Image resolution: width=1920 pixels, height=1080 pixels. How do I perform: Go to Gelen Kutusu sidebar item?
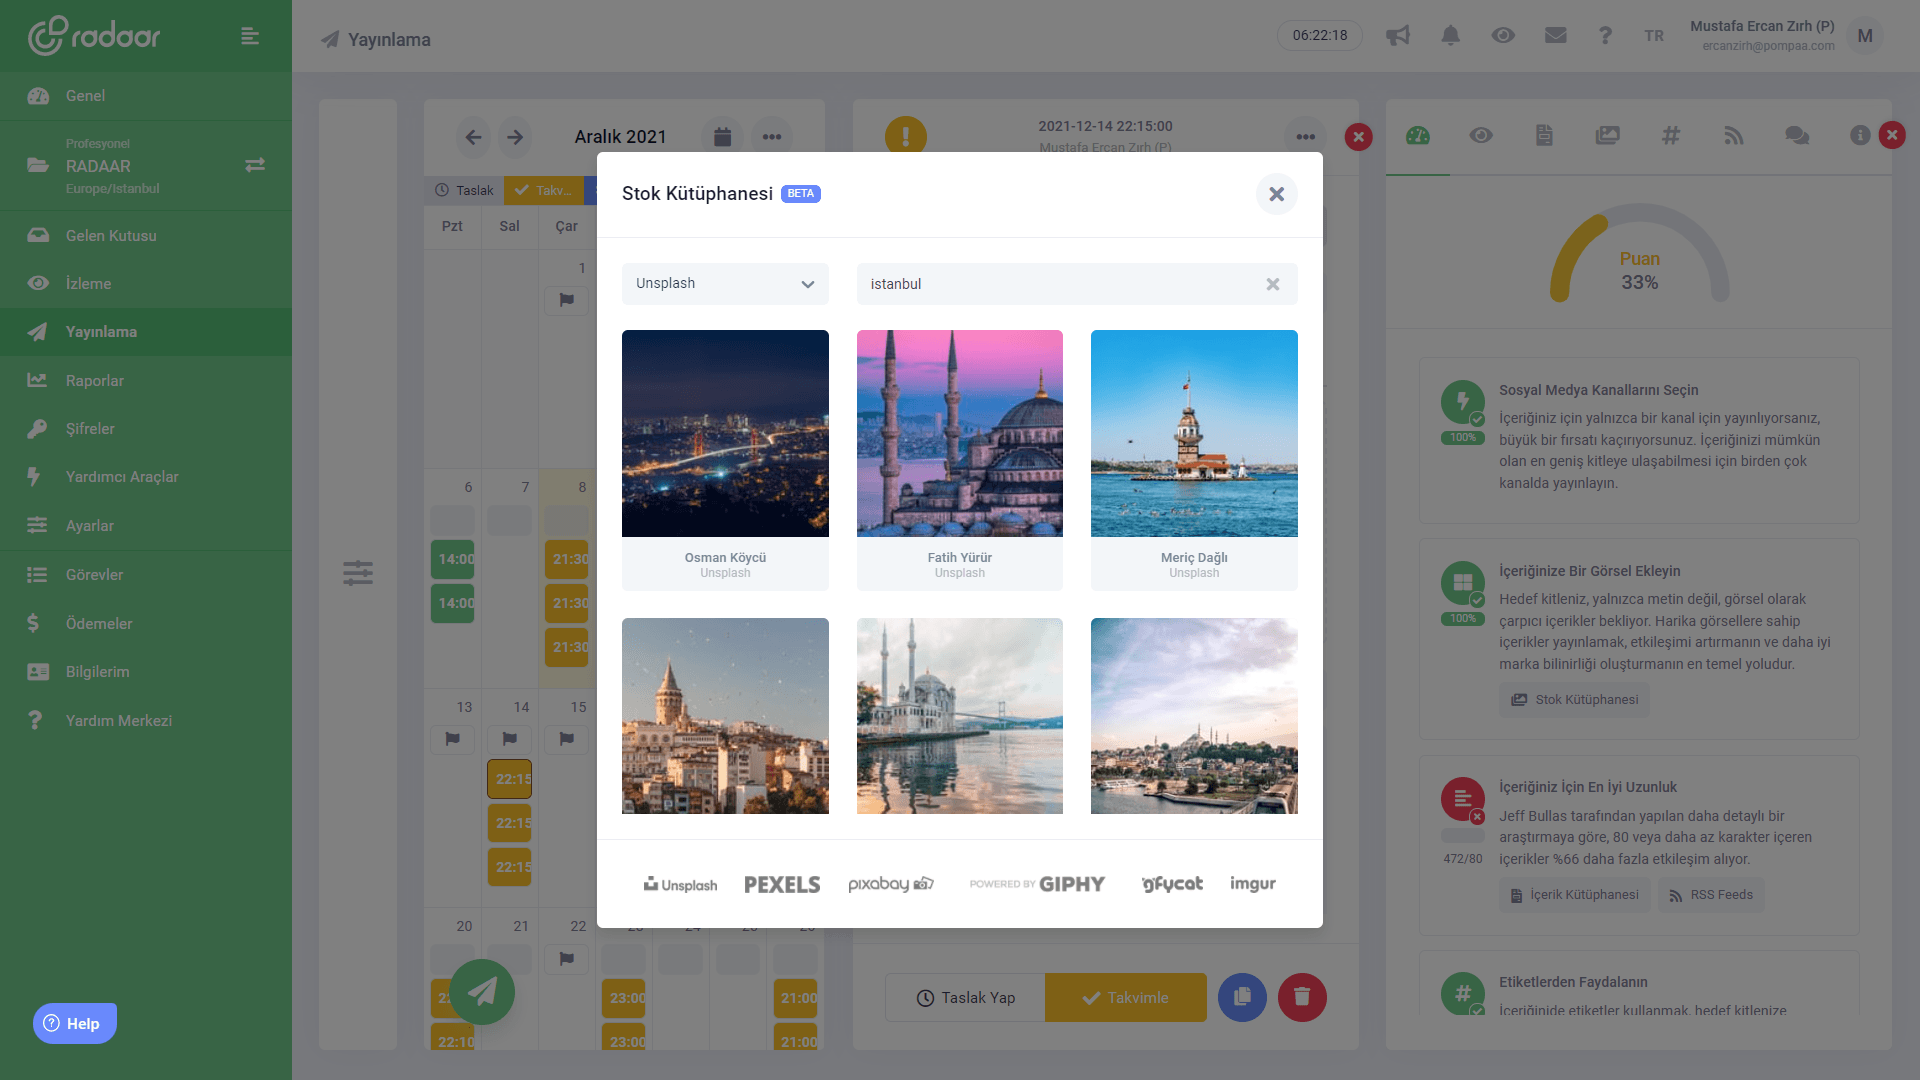tap(111, 236)
